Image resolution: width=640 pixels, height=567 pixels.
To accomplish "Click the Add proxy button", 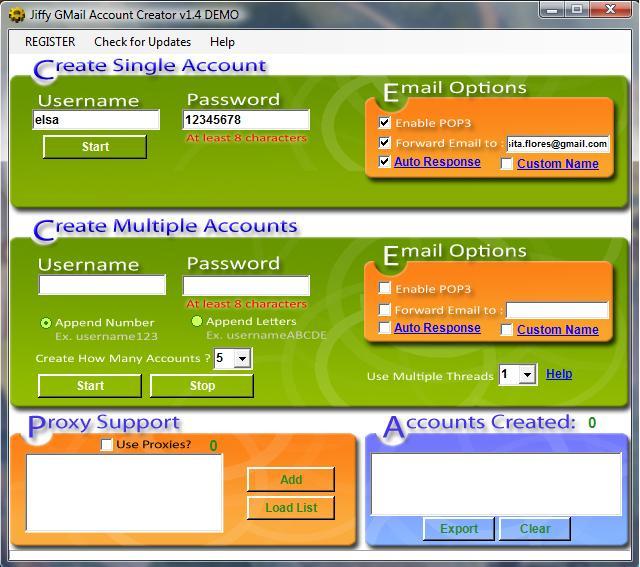I will [x=291, y=479].
